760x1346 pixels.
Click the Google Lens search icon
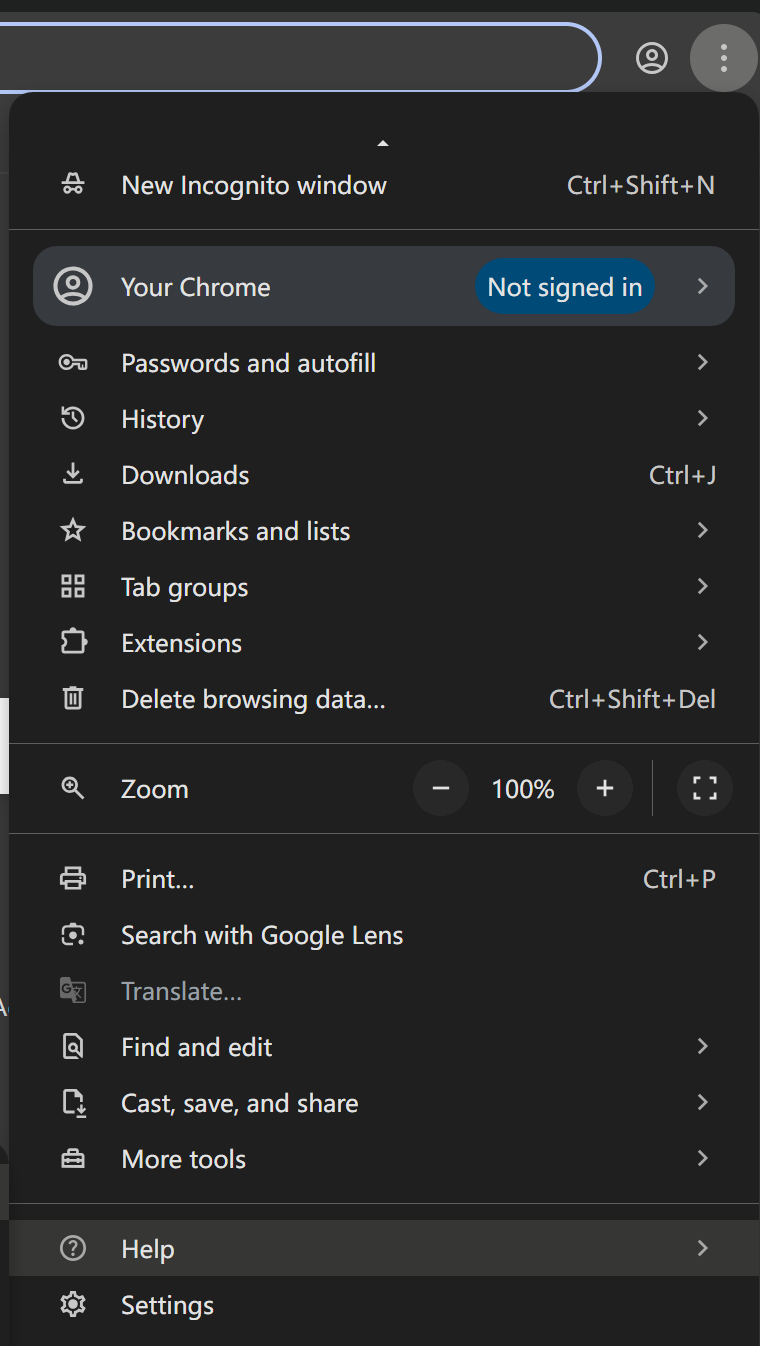(73, 935)
